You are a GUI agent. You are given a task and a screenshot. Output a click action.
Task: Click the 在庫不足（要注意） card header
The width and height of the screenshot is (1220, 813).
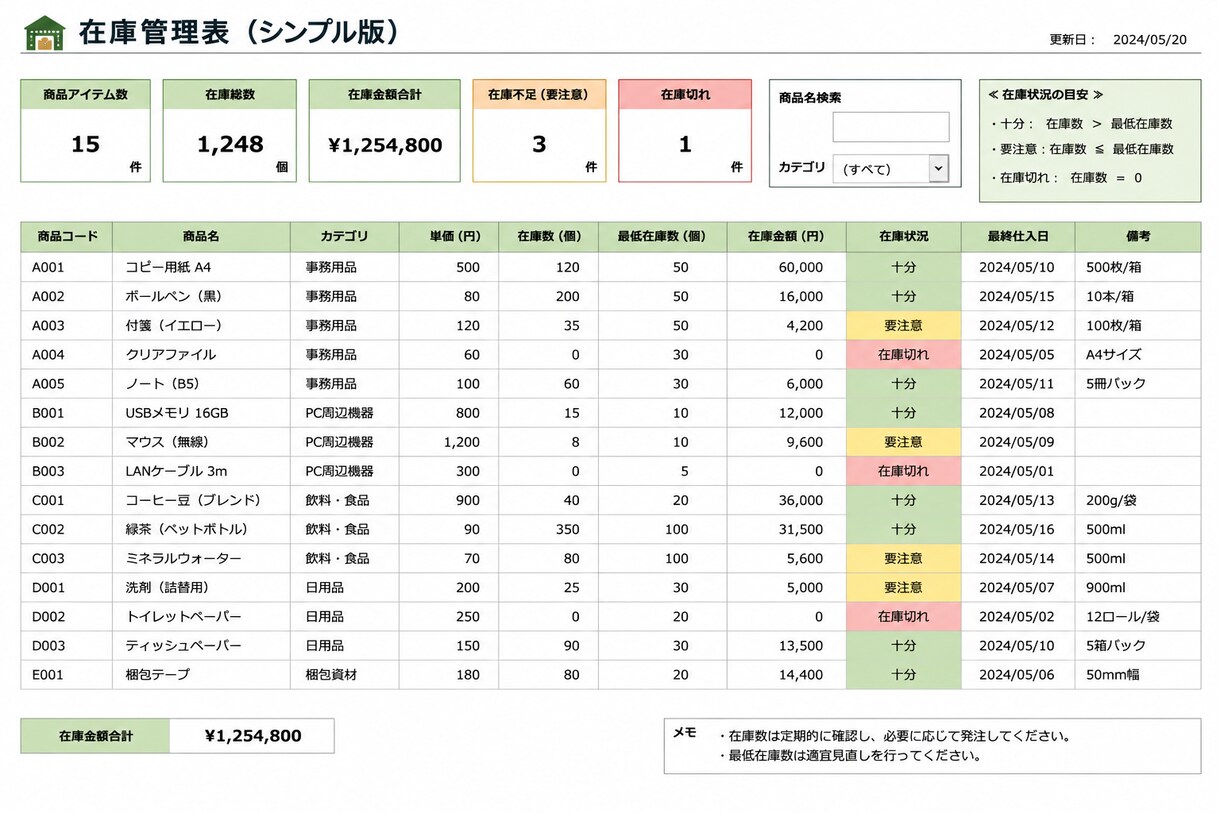click(x=539, y=95)
